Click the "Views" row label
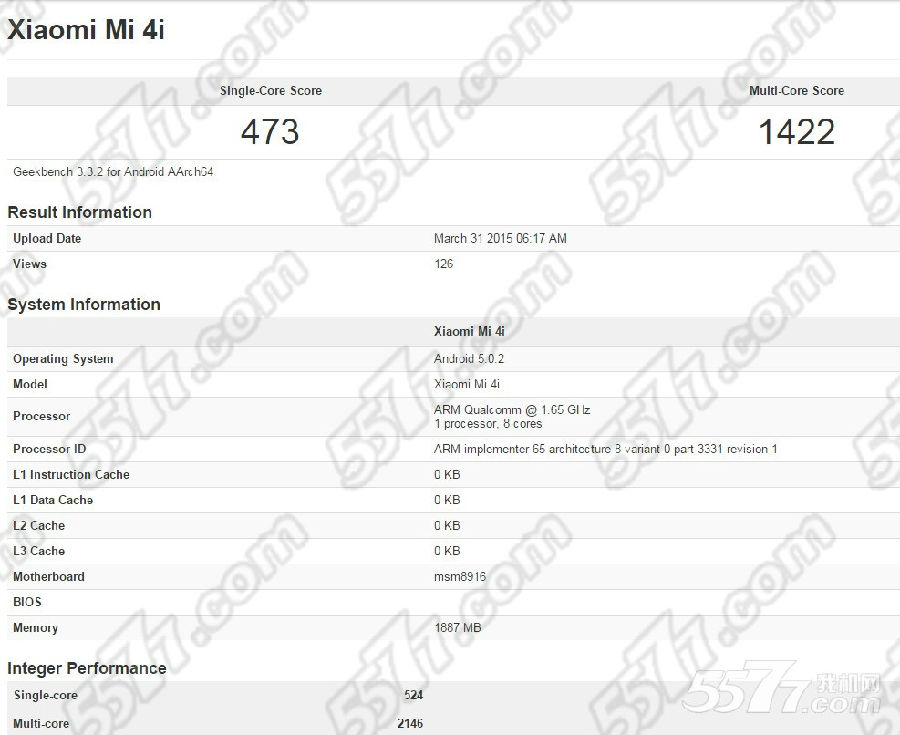Image resolution: width=900 pixels, height=735 pixels. click(30, 264)
